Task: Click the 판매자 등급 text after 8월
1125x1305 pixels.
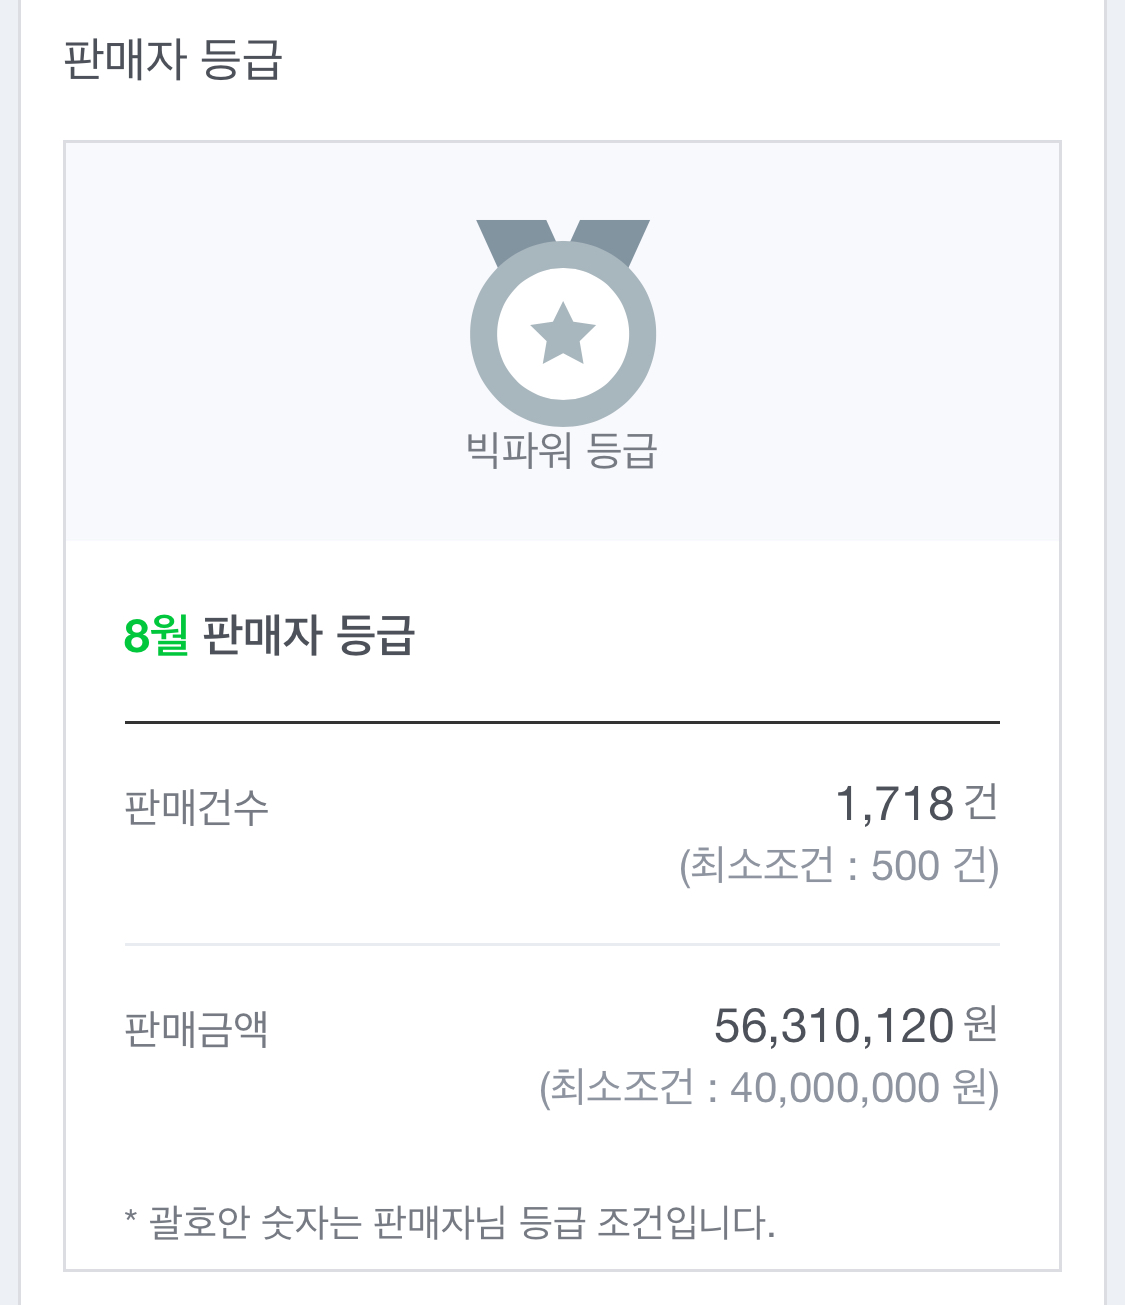Action: tap(309, 635)
